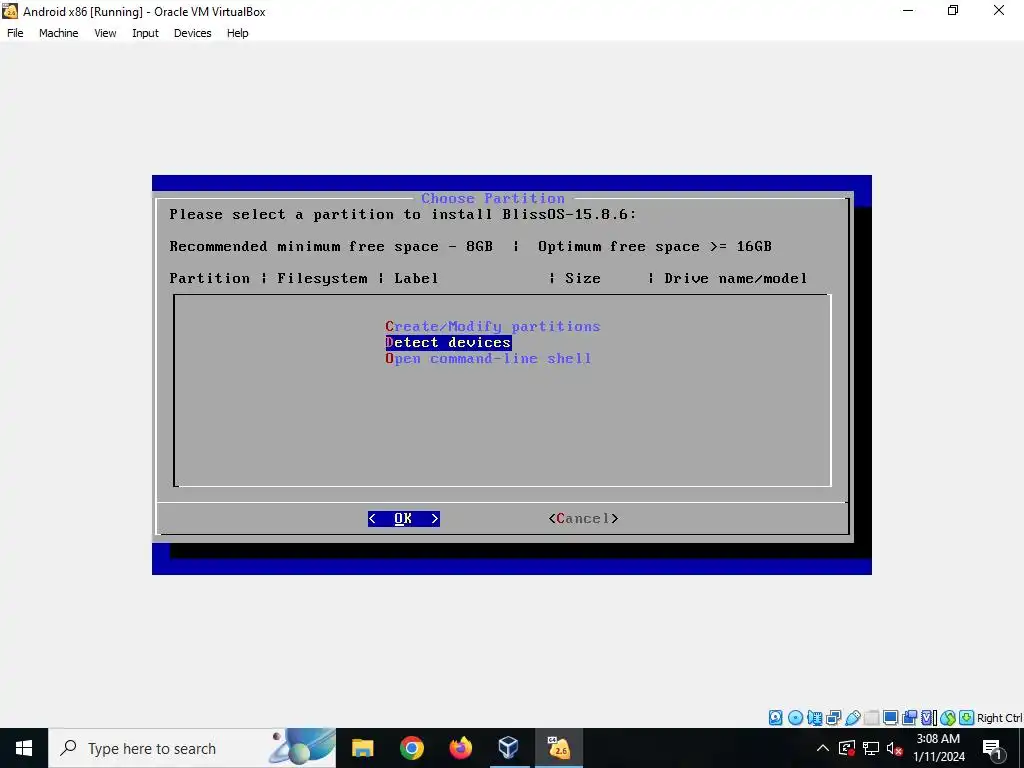Open the View menu
The image size is (1024, 768).
pos(105,33)
